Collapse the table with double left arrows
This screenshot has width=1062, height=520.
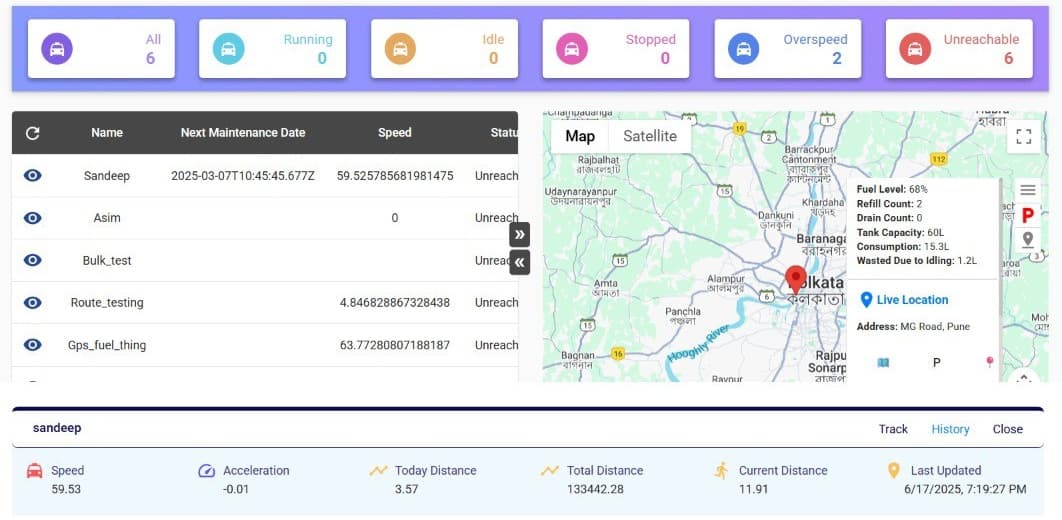(x=519, y=262)
